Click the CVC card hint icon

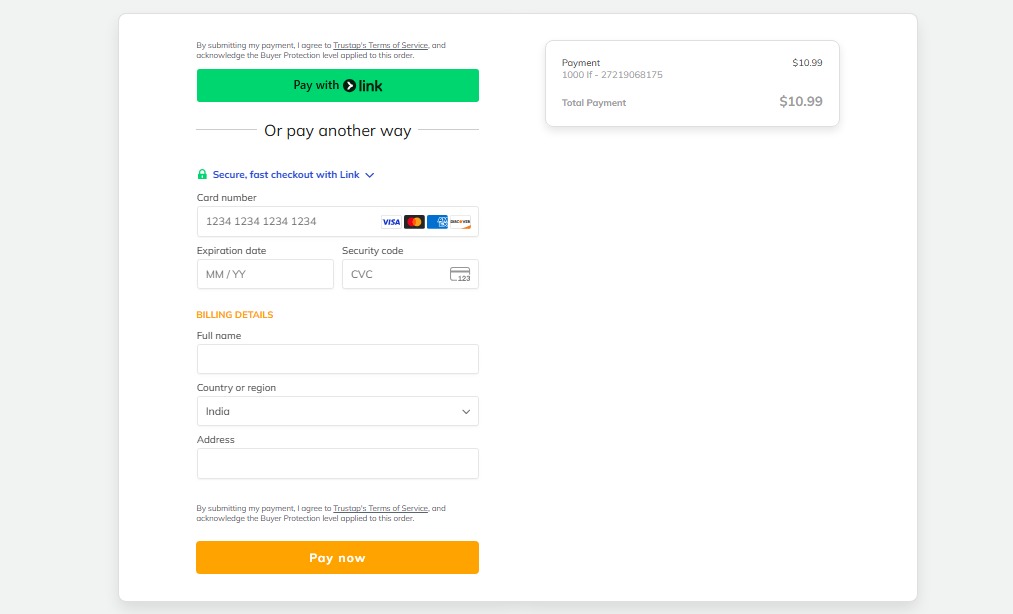[460, 274]
